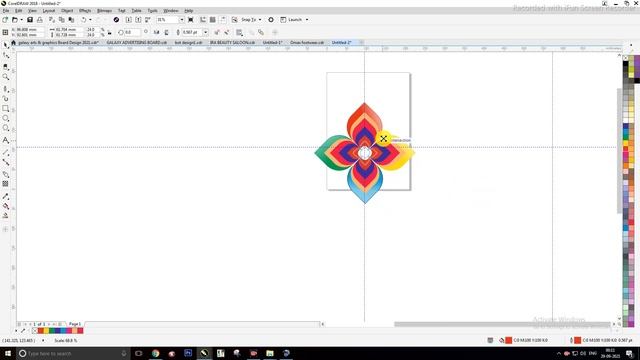The width and height of the screenshot is (640, 360).
Task: Open the Effects menu
Action: [x=85, y=11]
